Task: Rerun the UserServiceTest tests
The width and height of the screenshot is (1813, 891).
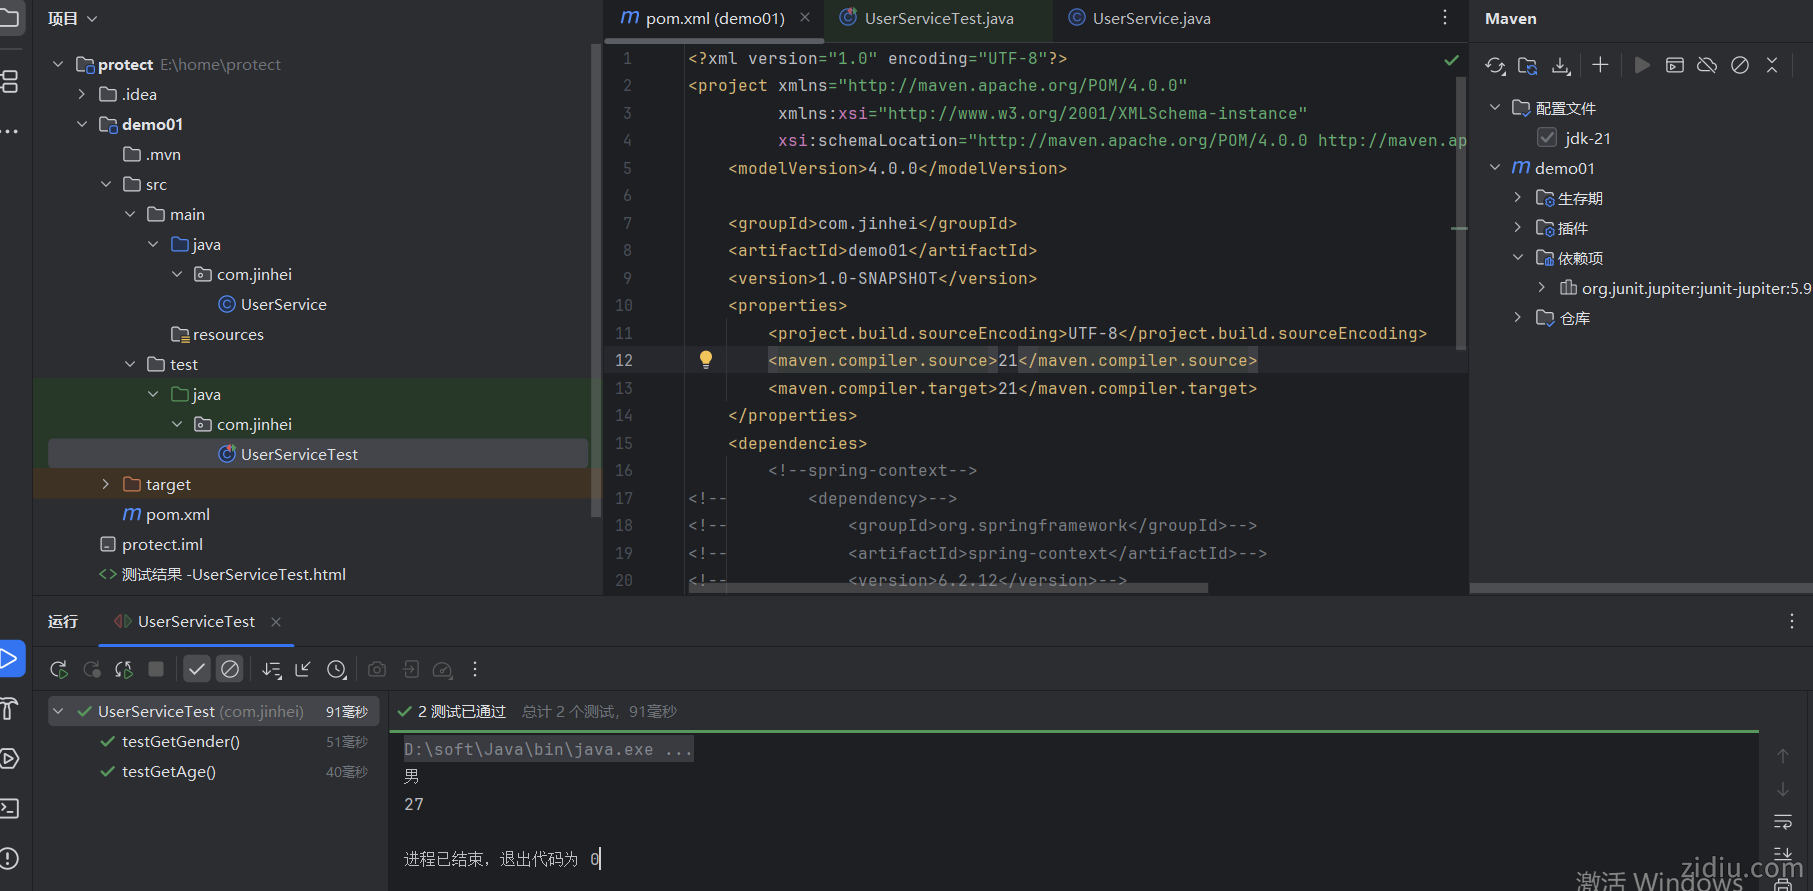Action: (x=59, y=670)
